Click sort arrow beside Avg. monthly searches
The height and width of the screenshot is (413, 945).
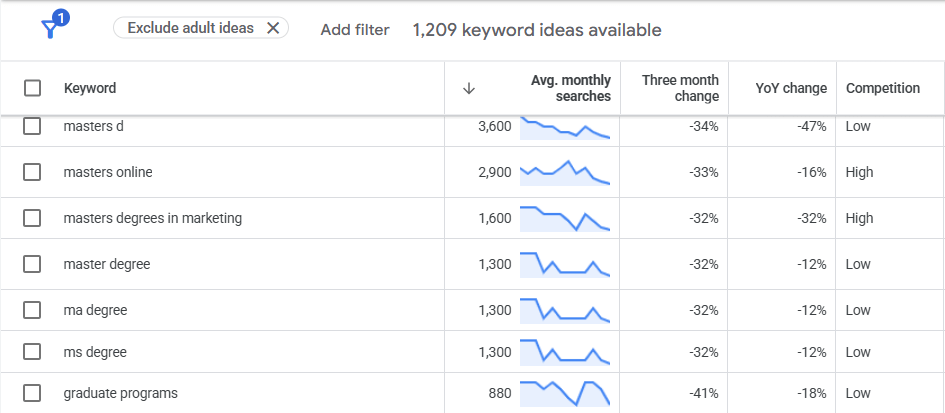(x=469, y=89)
